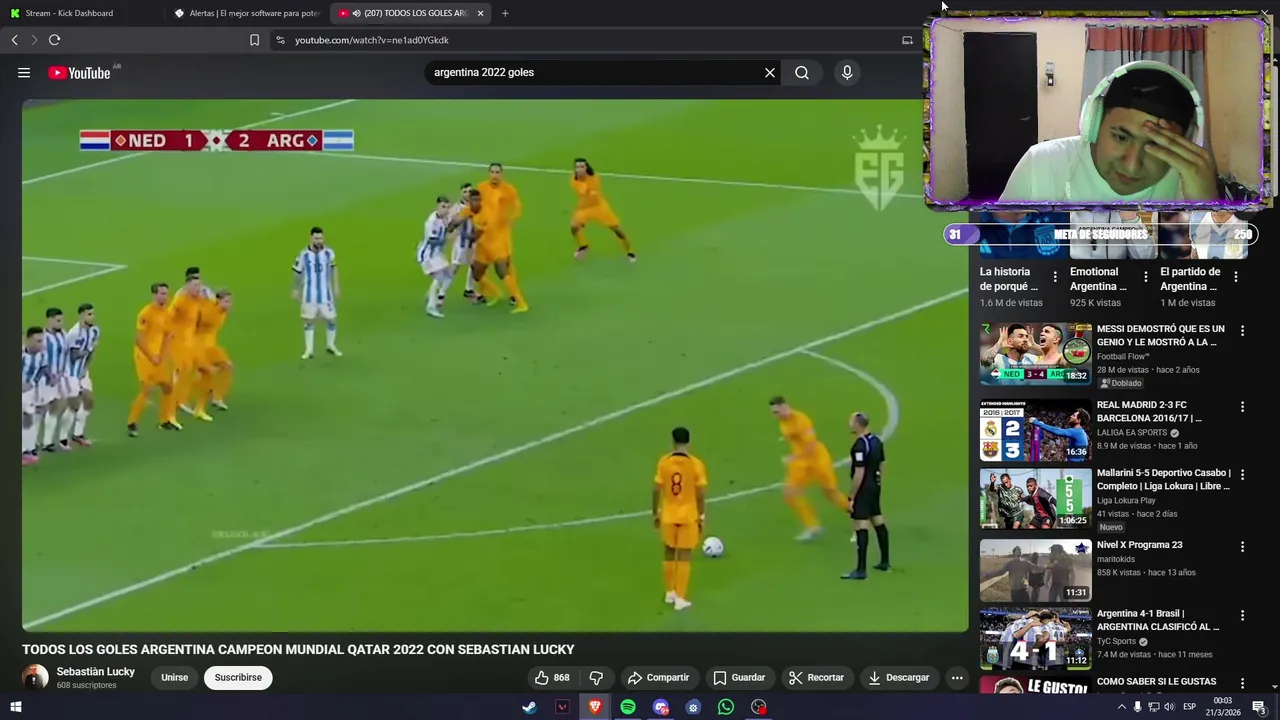Image resolution: width=1280 pixels, height=720 pixels.
Task: Open options for MESSI DEMOSTRÓ video
Action: click(1243, 330)
